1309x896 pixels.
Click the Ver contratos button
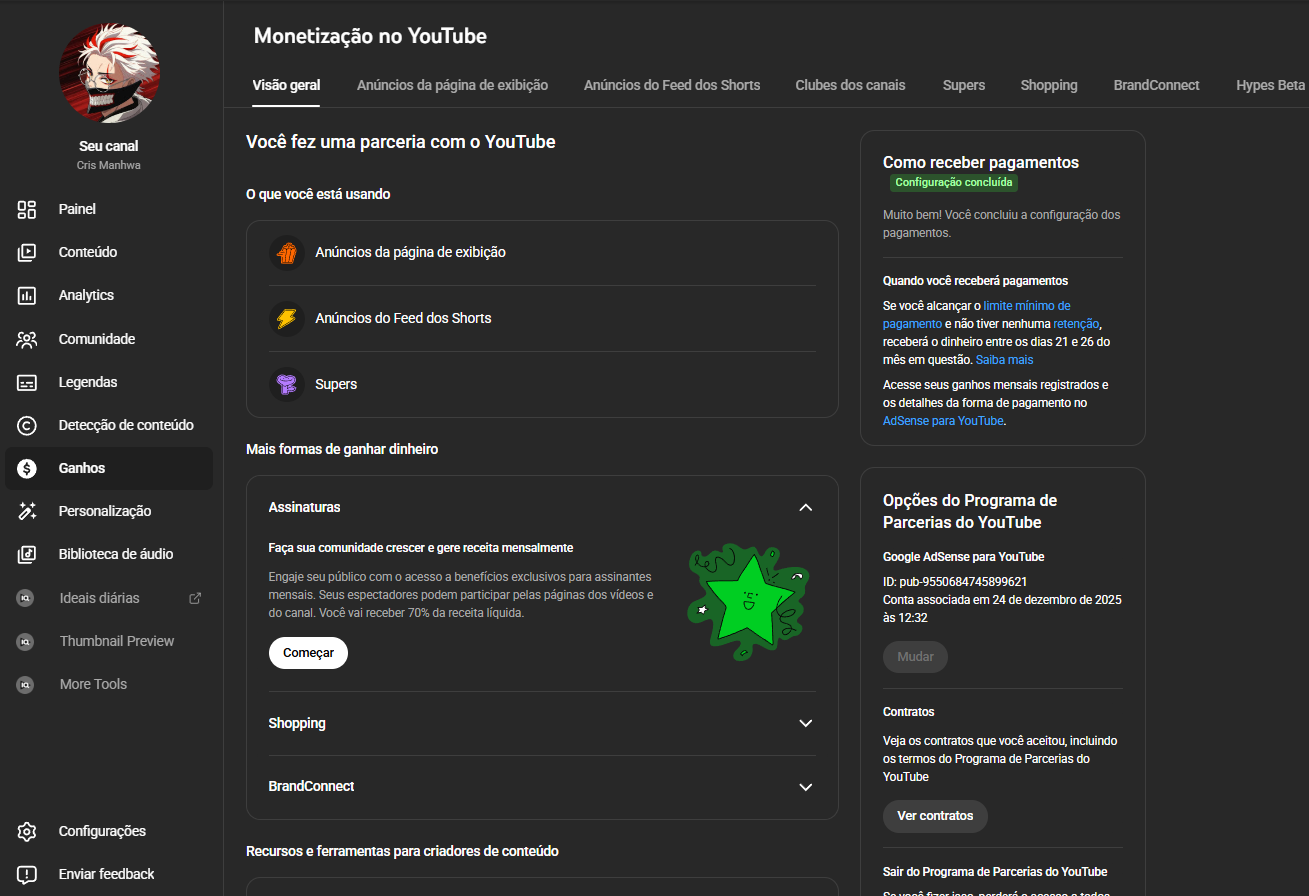pyautogui.click(x=935, y=816)
